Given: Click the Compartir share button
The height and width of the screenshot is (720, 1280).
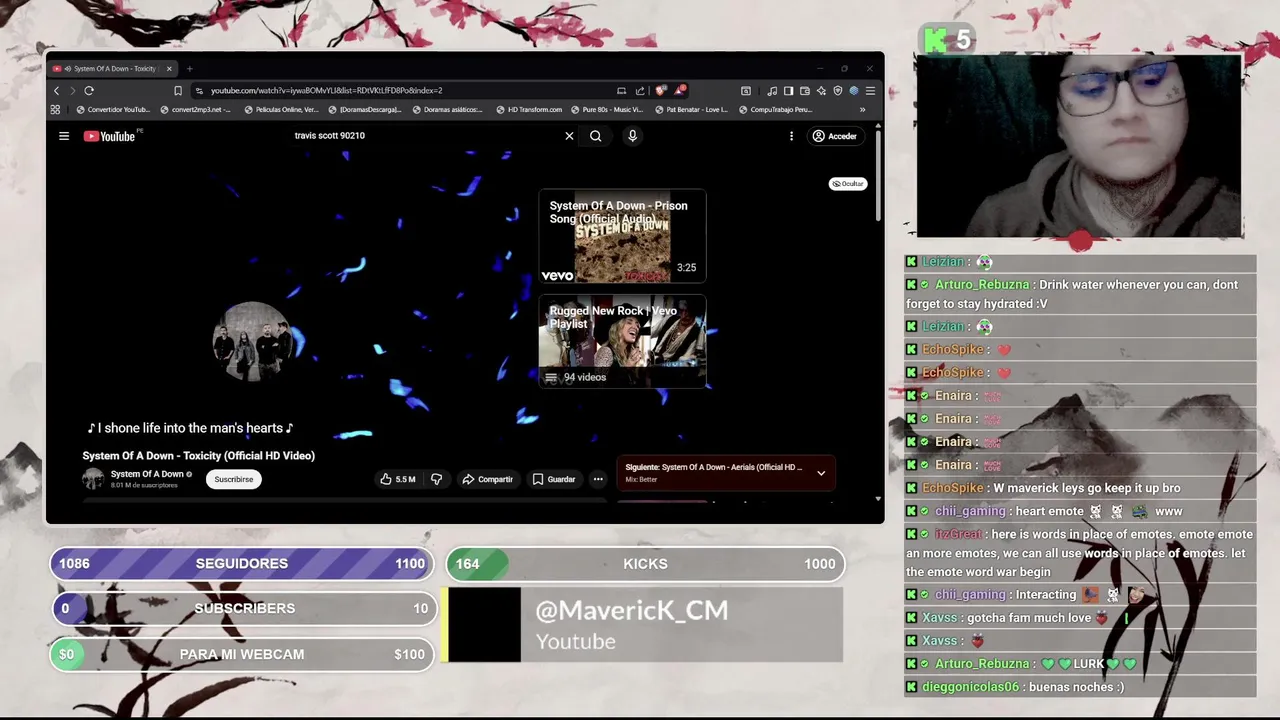Looking at the screenshot, I should point(487,479).
